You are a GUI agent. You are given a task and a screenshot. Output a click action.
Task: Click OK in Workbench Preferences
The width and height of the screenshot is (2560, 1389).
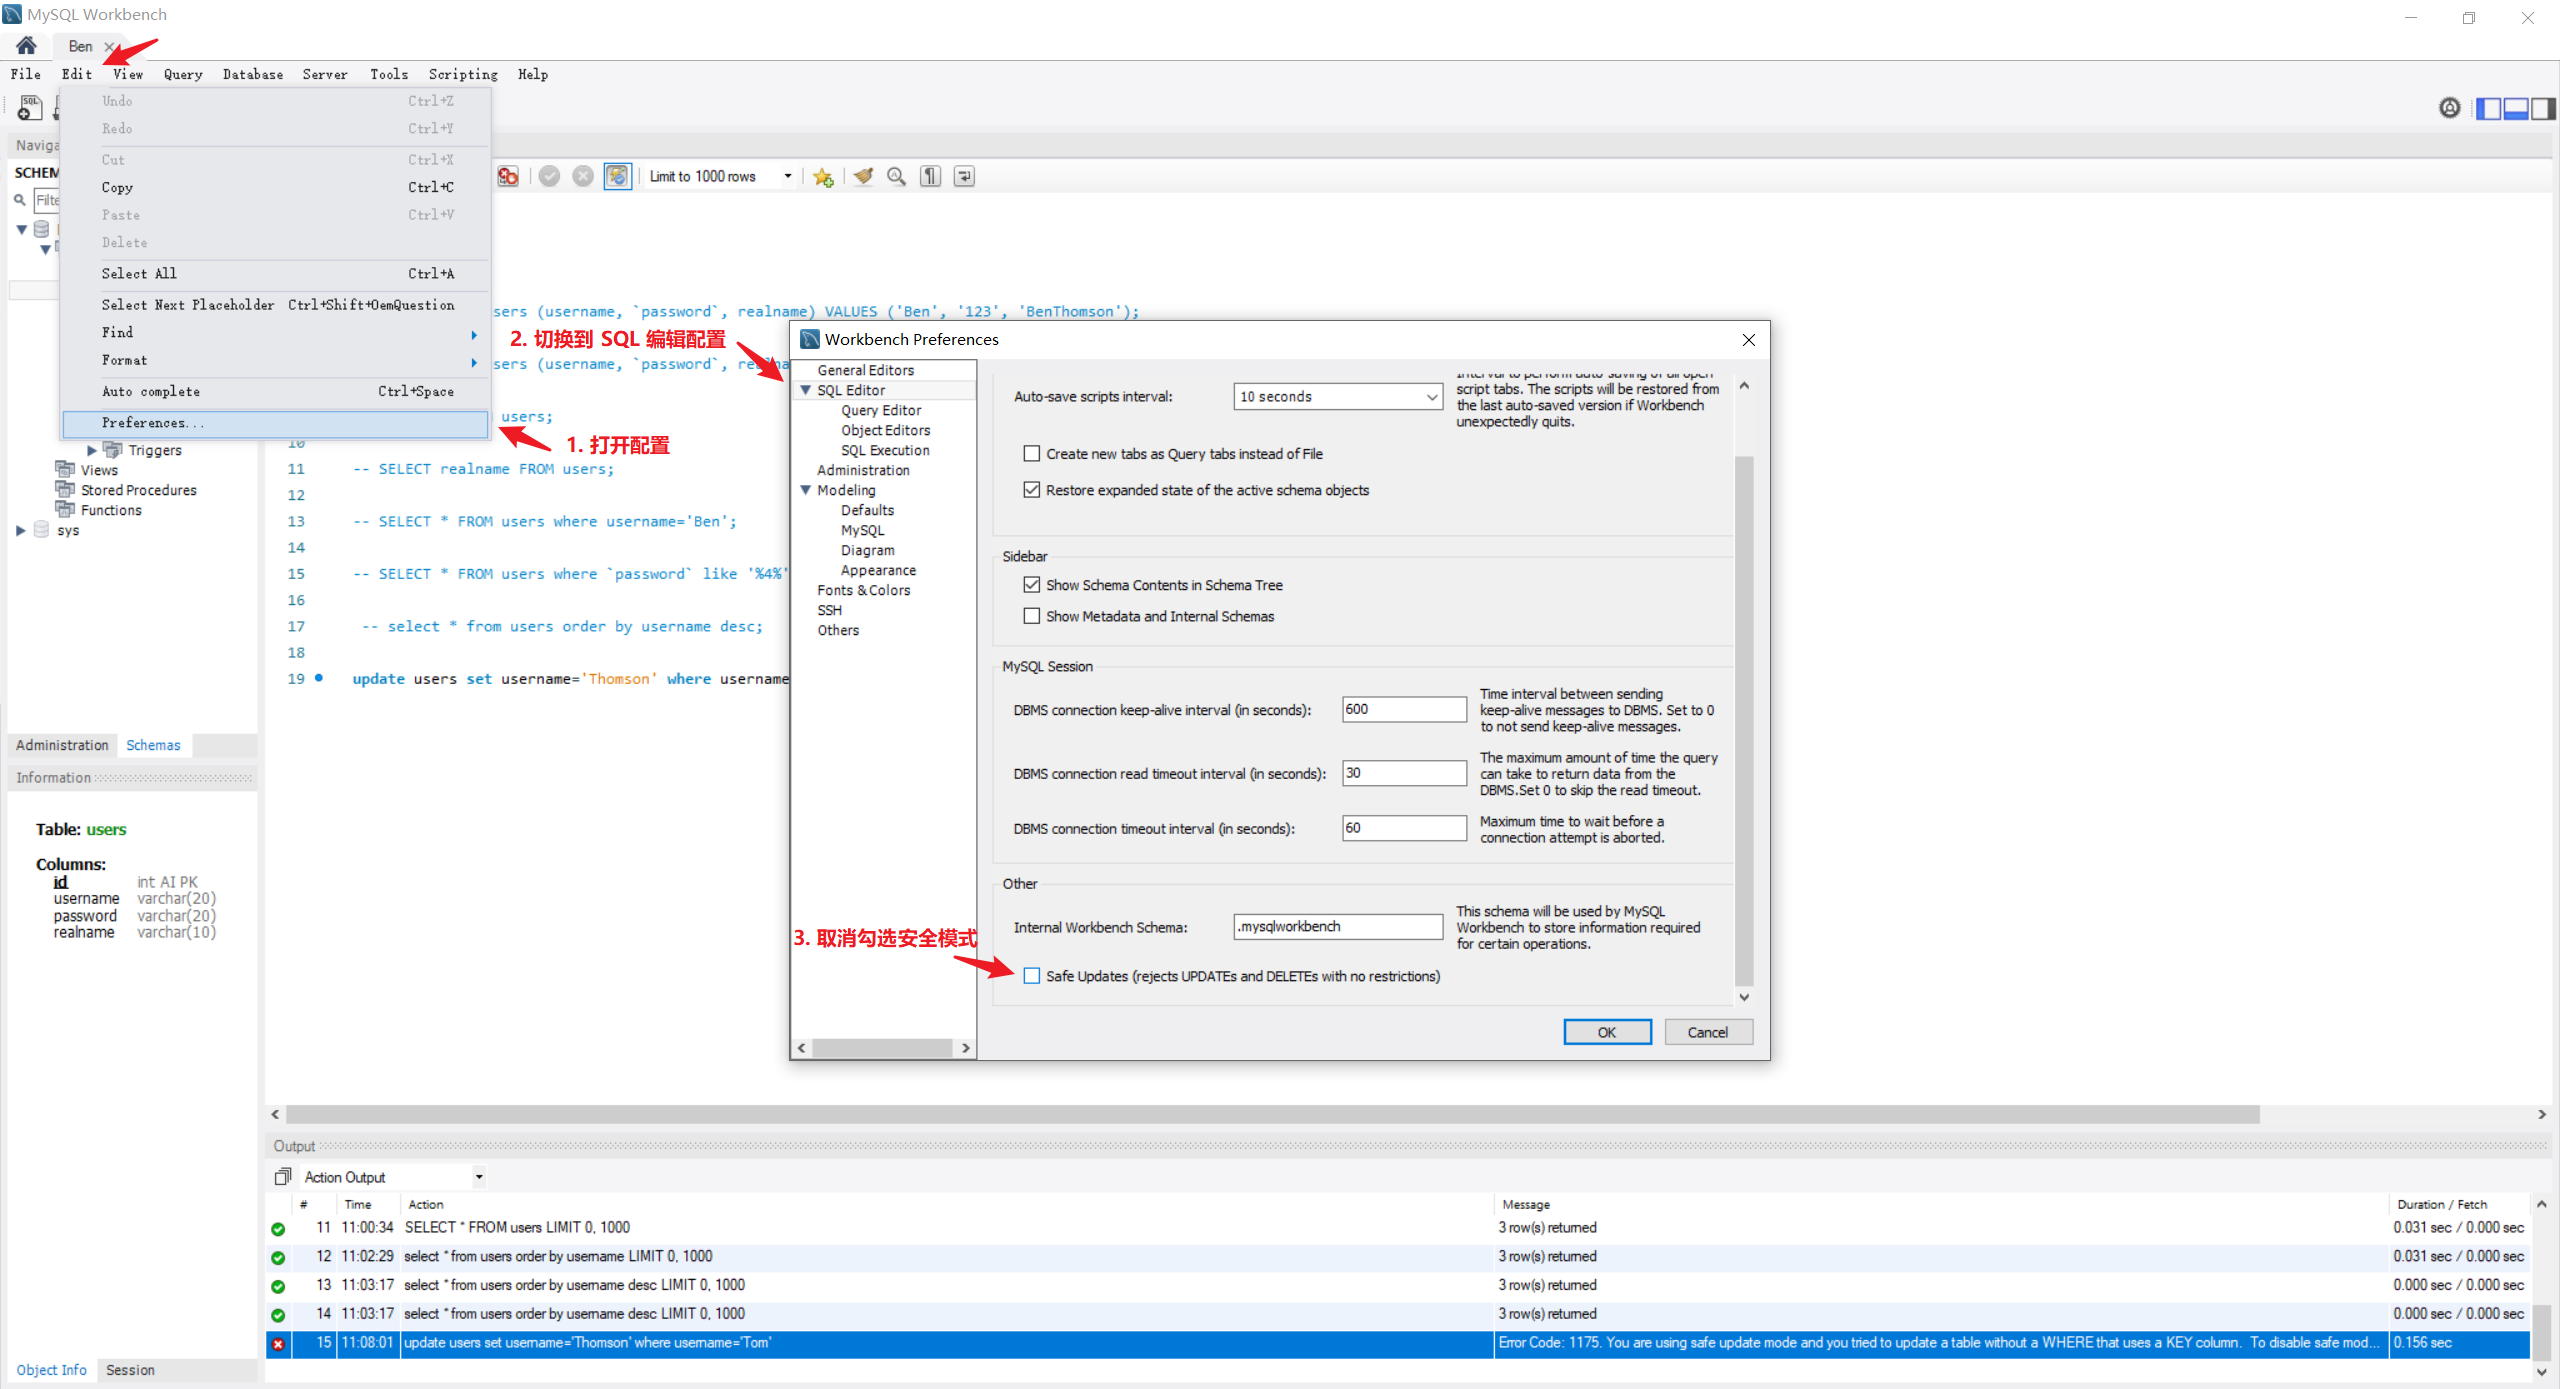click(x=1607, y=1033)
